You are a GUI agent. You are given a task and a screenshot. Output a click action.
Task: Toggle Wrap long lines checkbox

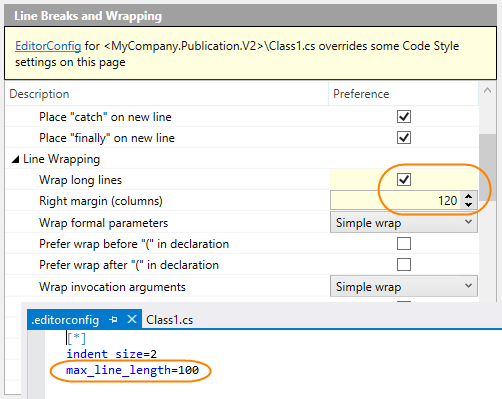tap(404, 180)
